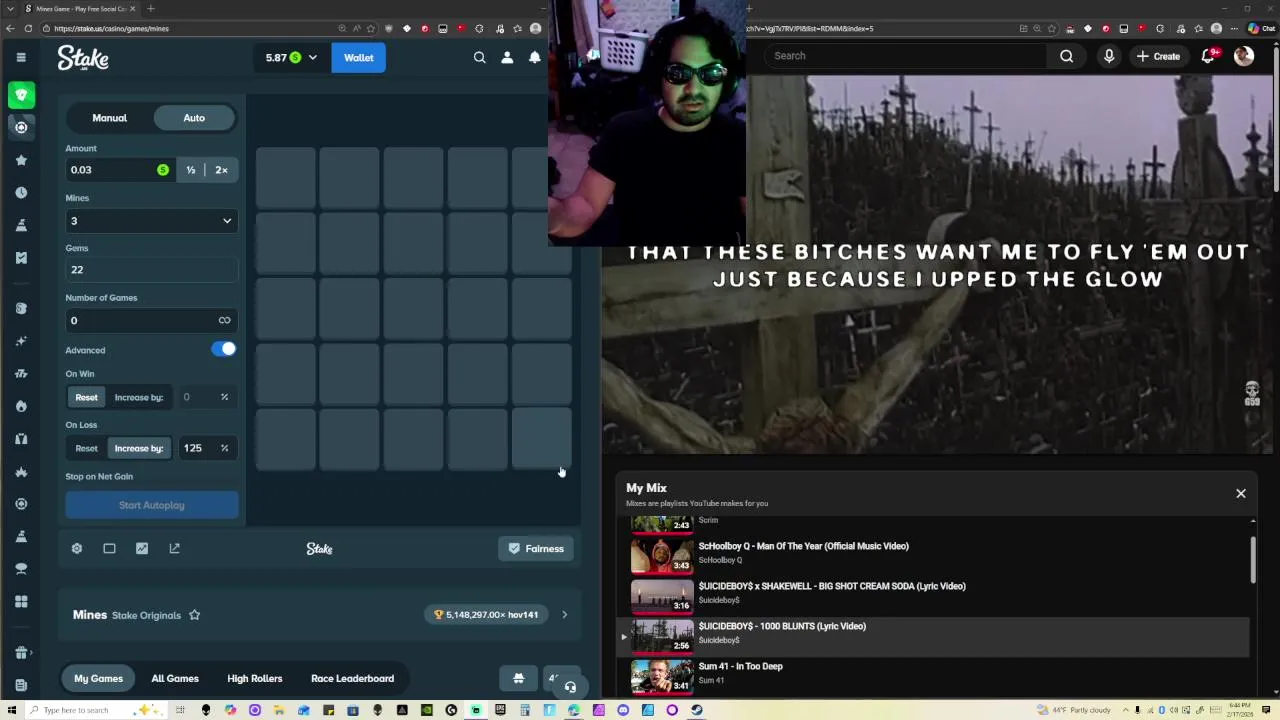The height and width of the screenshot is (720, 1280).
Task: Click the Stake address bar URL
Action: point(111,28)
